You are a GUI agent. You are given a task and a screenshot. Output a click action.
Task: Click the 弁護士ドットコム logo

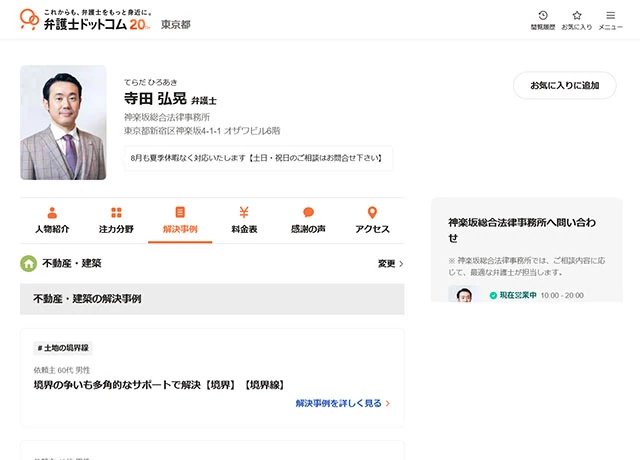(x=85, y=21)
